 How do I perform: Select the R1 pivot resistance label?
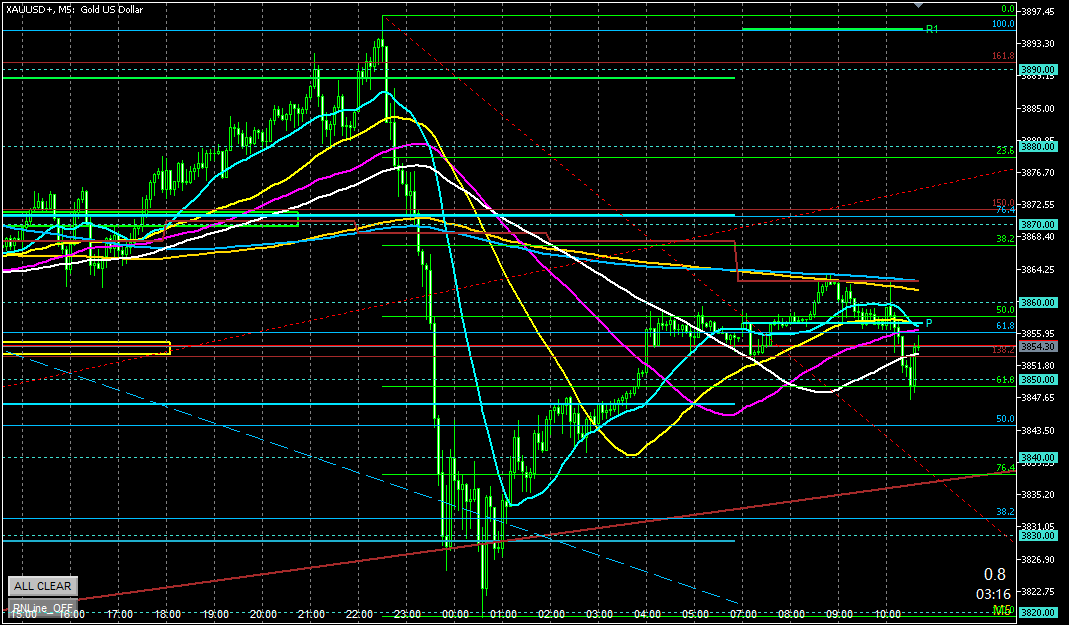click(x=931, y=30)
